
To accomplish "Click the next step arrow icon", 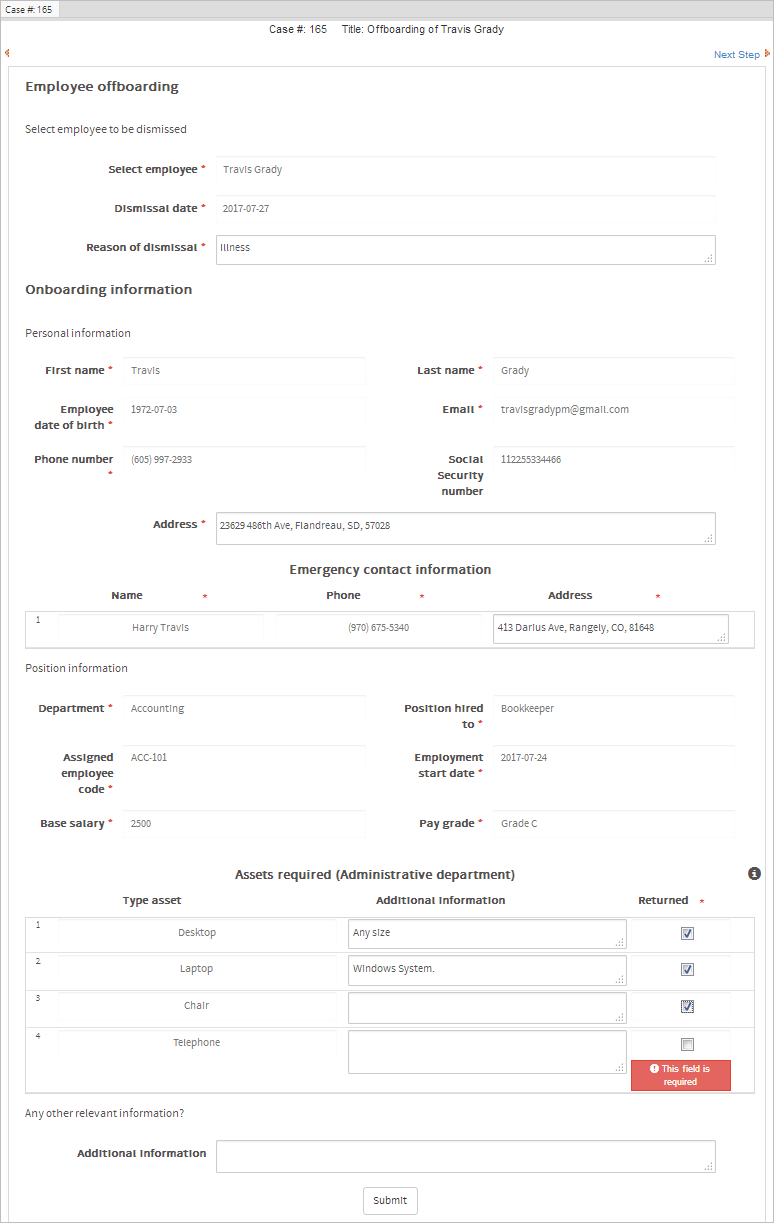I will (767, 54).
